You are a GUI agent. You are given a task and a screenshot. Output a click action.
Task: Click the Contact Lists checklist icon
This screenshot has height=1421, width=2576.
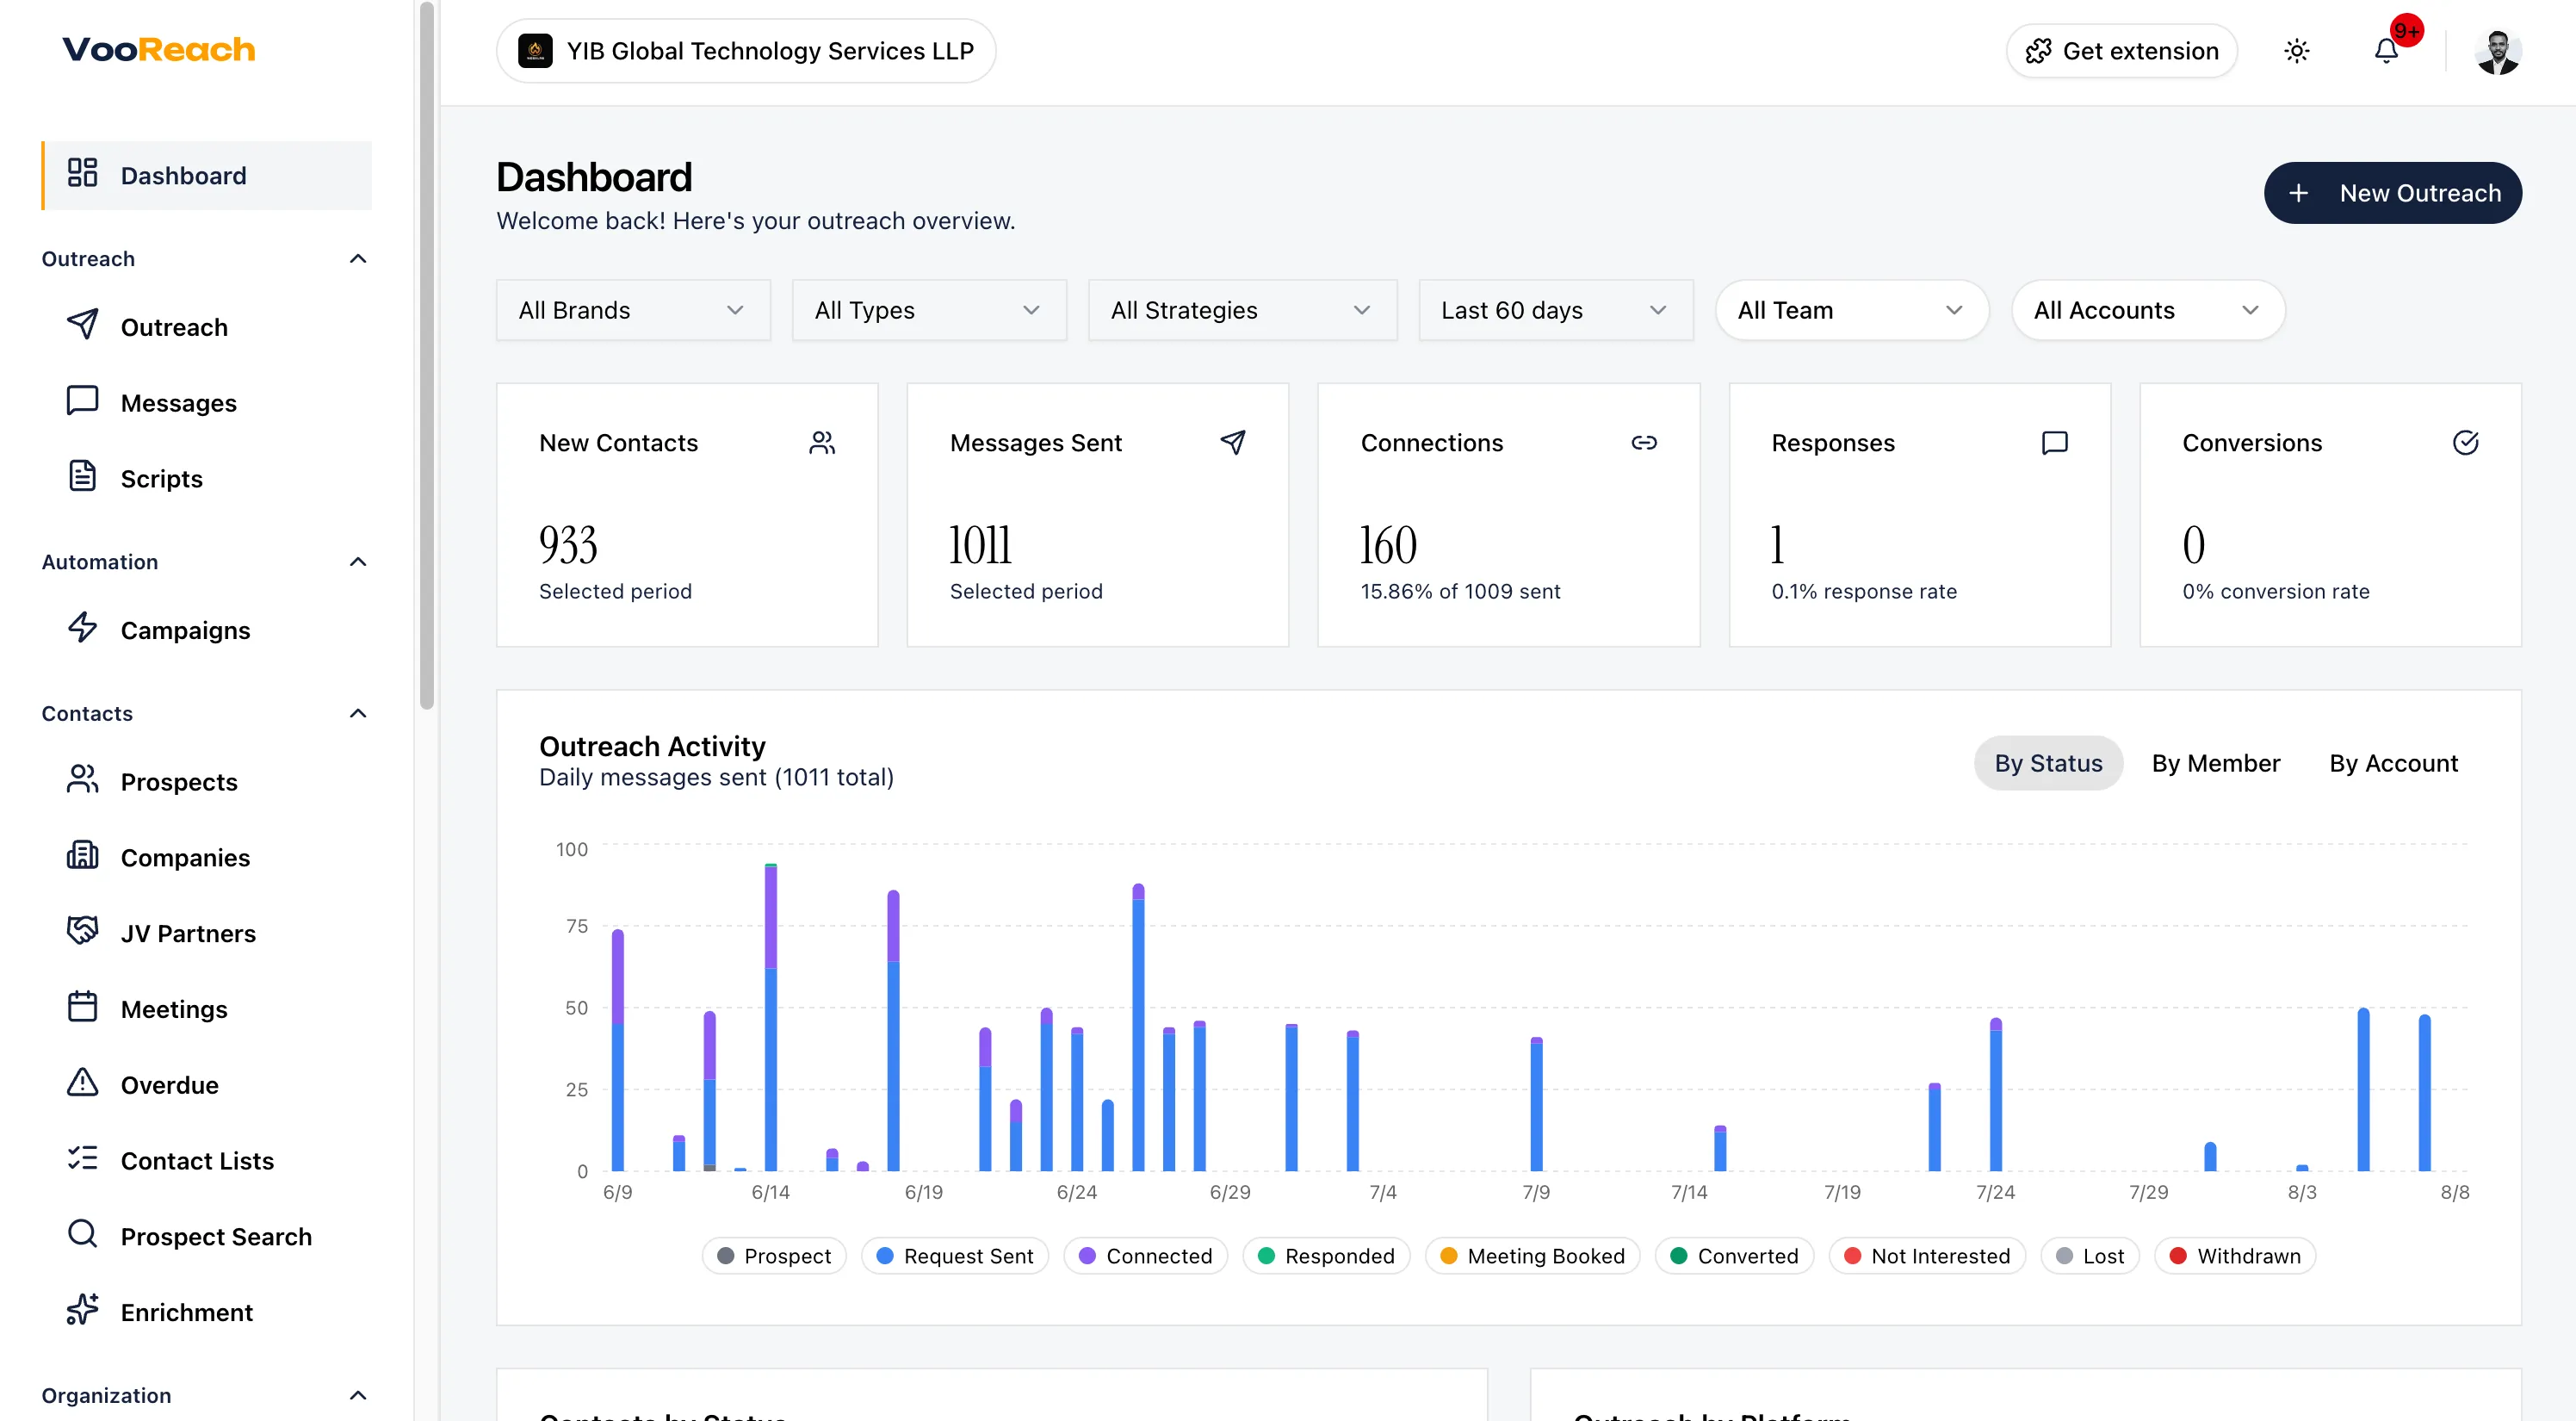[82, 1159]
